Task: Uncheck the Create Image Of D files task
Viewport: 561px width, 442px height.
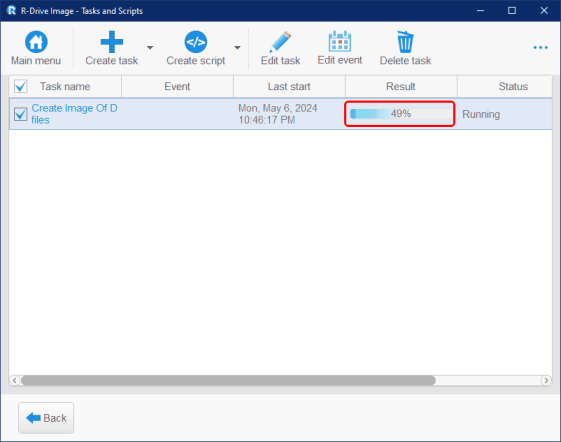Action: [x=20, y=114]
